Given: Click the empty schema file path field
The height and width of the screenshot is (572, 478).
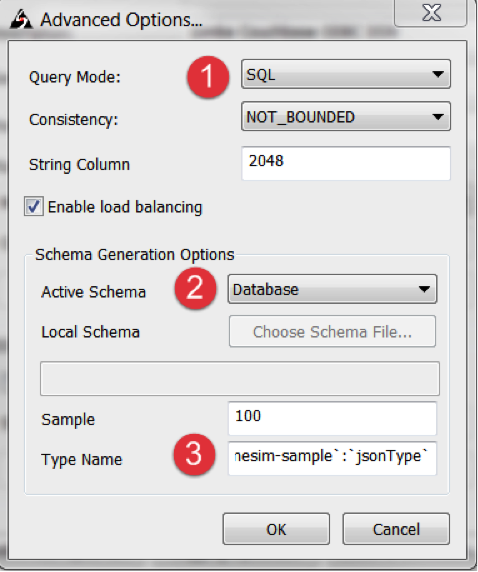Looking at the screenshot, I should click(240, 379).
